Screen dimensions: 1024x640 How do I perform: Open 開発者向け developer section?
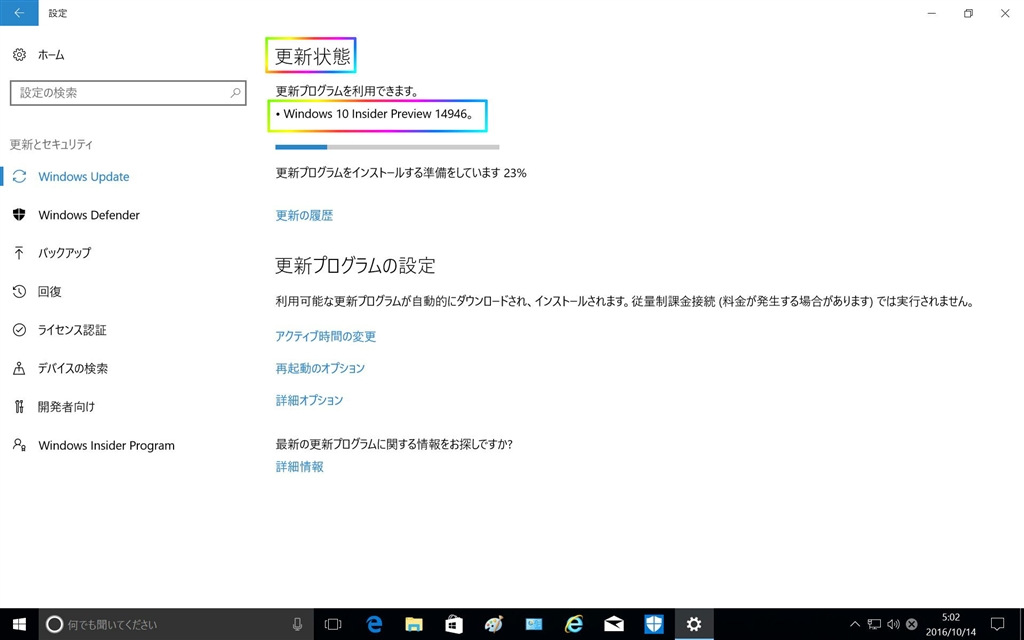coord(66,407)
